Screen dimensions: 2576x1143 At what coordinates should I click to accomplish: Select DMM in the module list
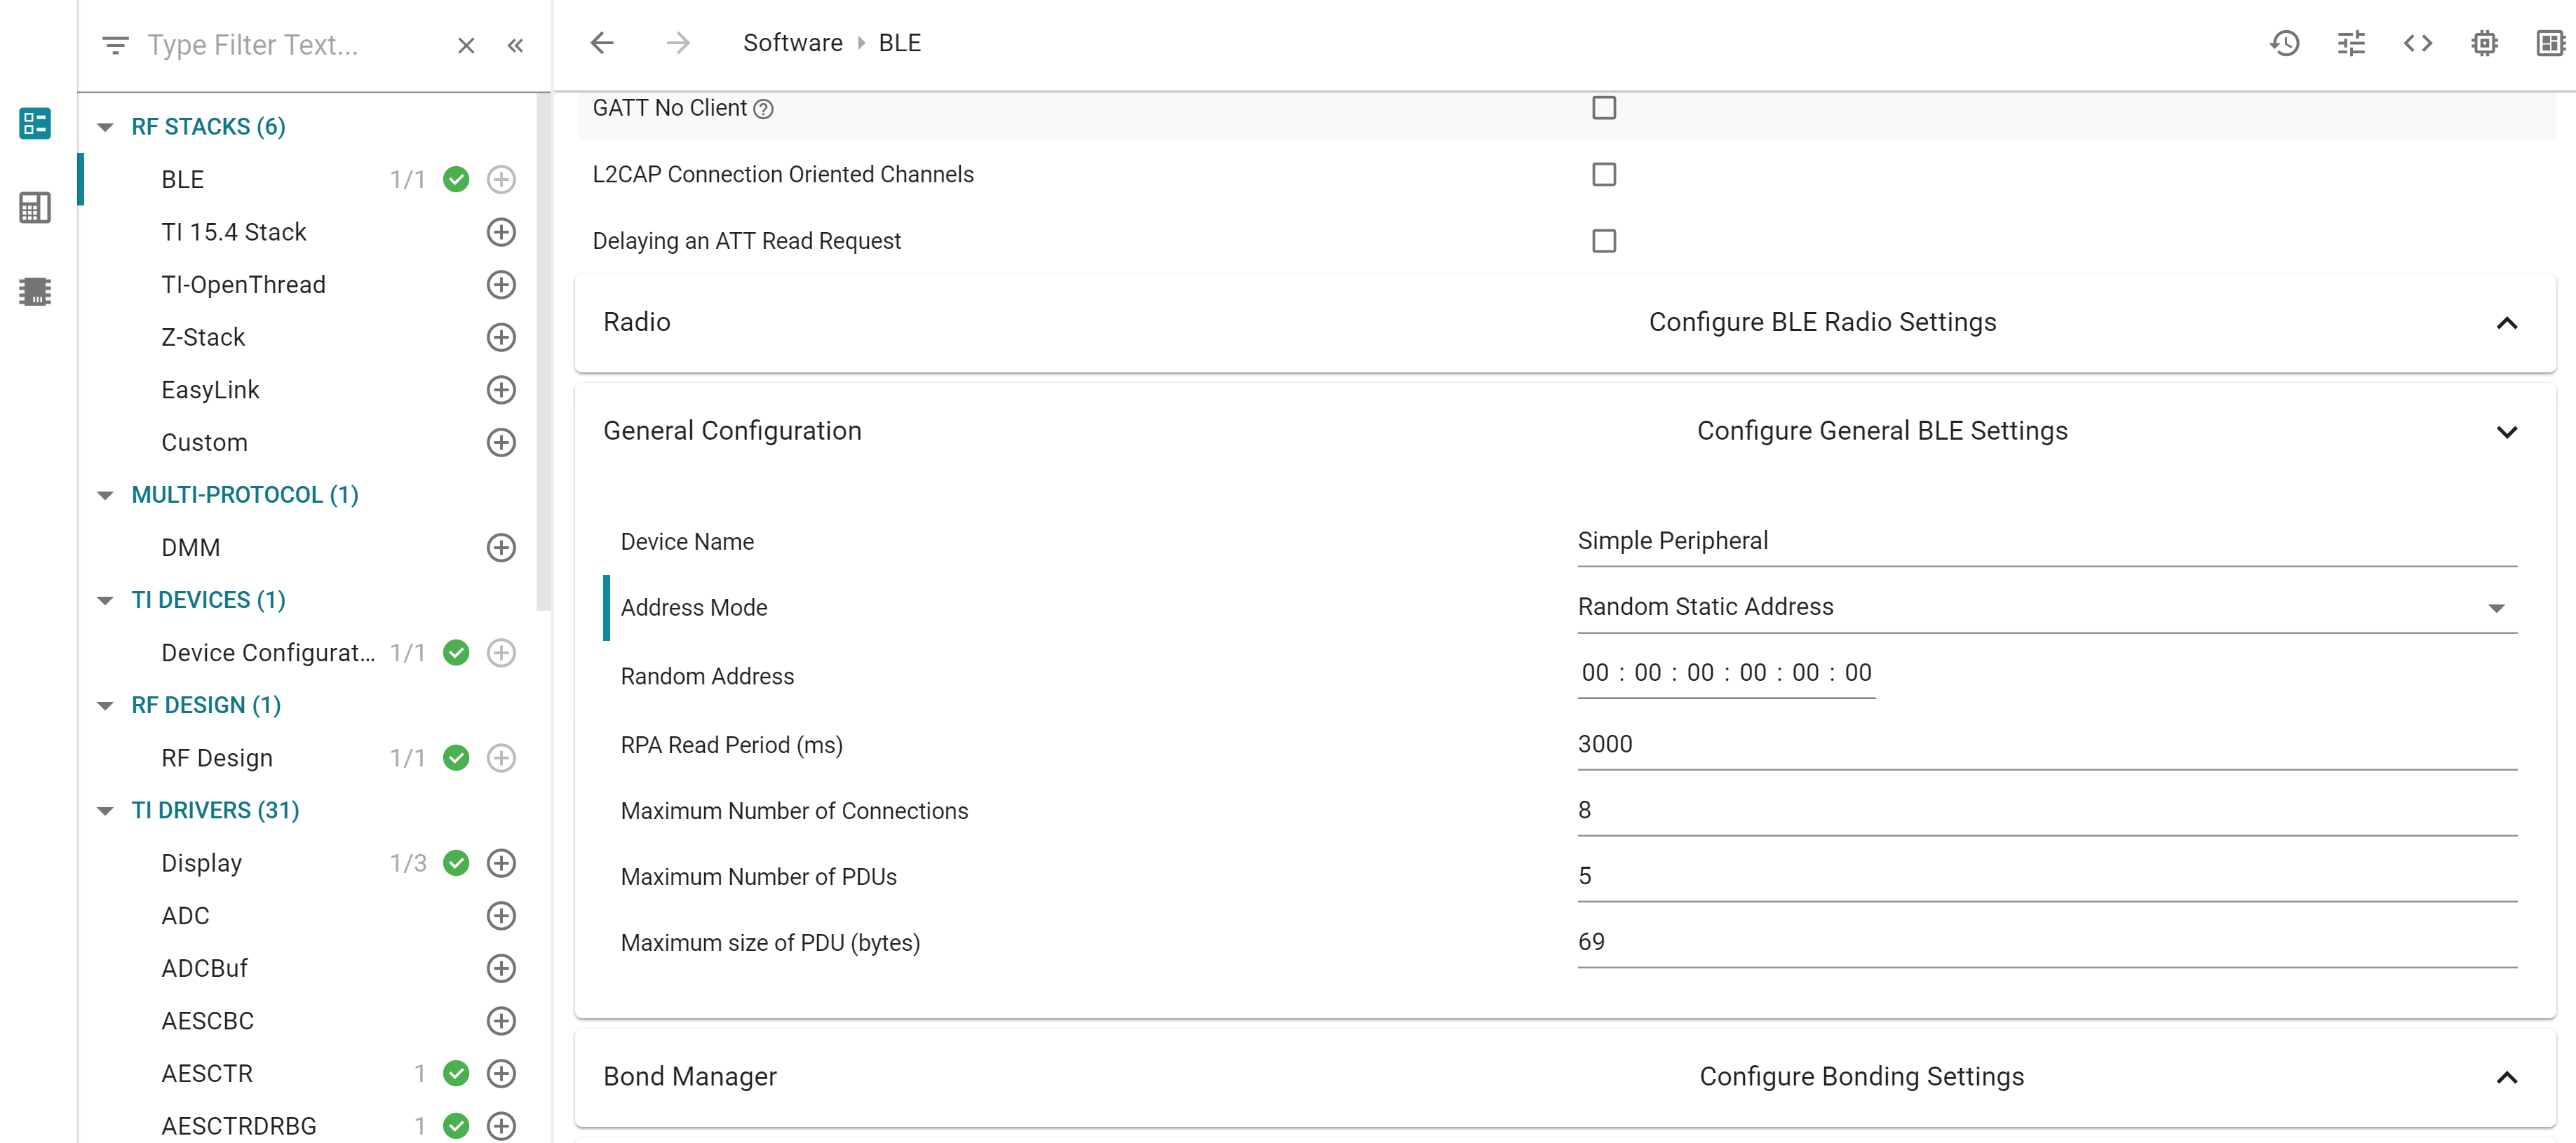coord(191,548)
